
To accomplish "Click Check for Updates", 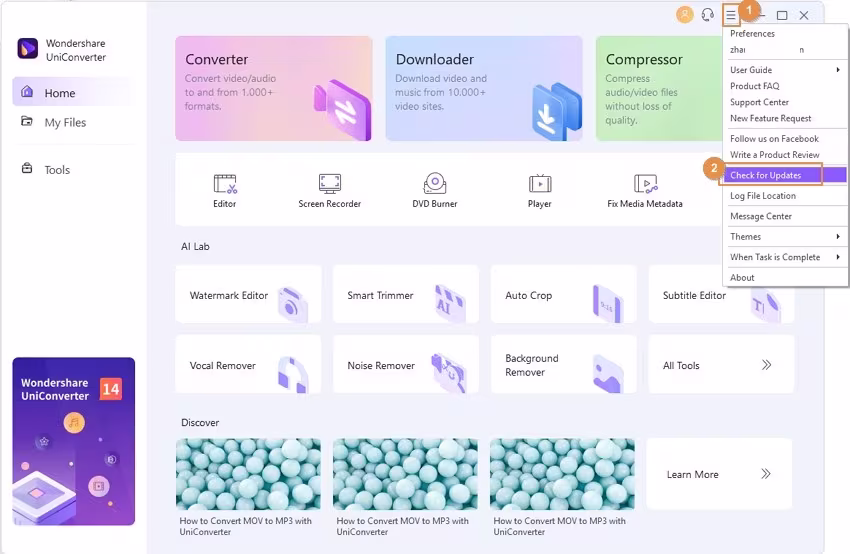I will (785, 175).
